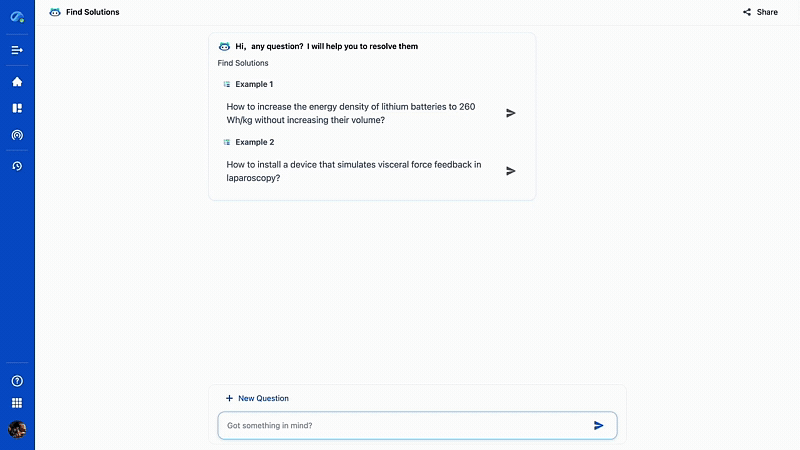
Task: Open the history icon in sidebar
Action: click(17, 166)
